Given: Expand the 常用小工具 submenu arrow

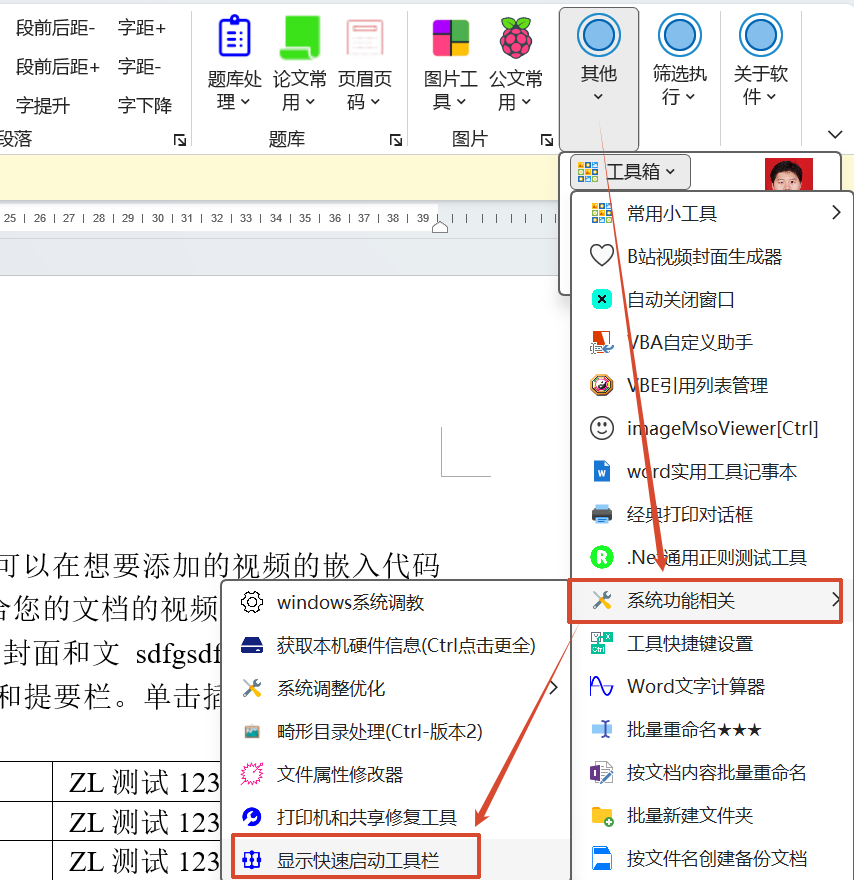Looking at the screenshot, I should (836, 213).
